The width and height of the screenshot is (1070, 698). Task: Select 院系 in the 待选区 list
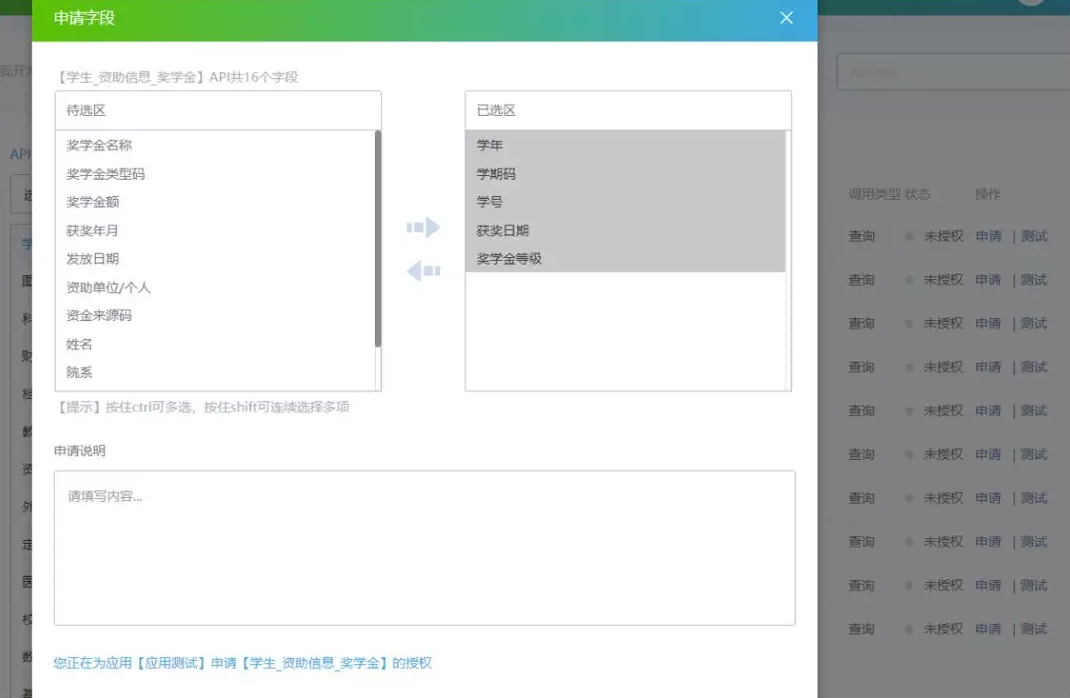click(215, 373)
